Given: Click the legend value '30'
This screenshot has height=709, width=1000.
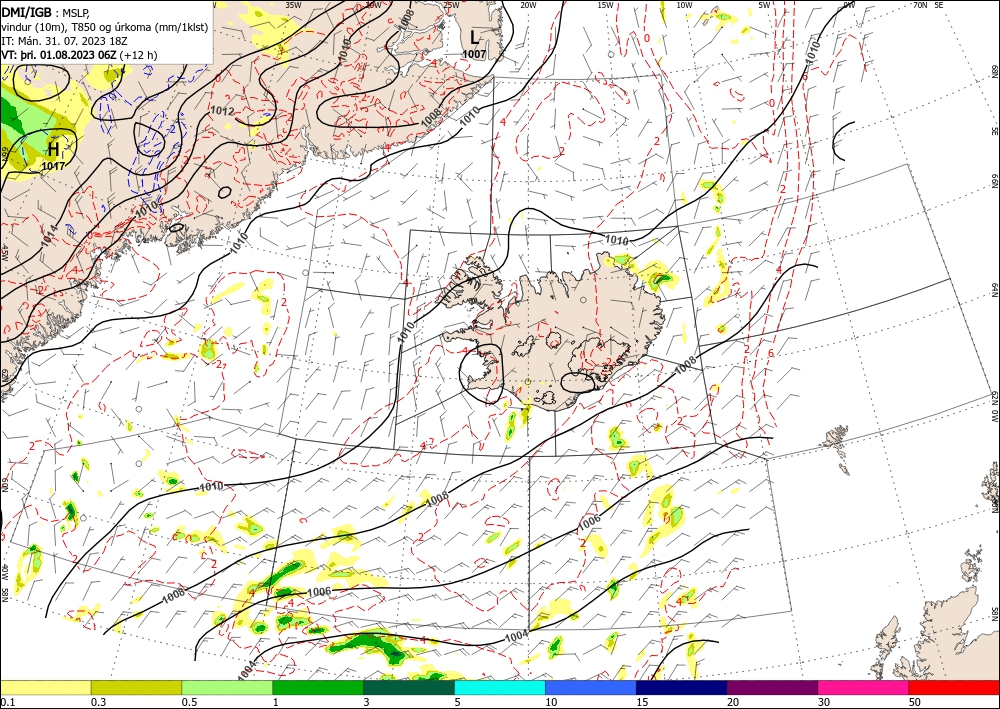Looking at the screenshot, I should (x=823, y=702).
